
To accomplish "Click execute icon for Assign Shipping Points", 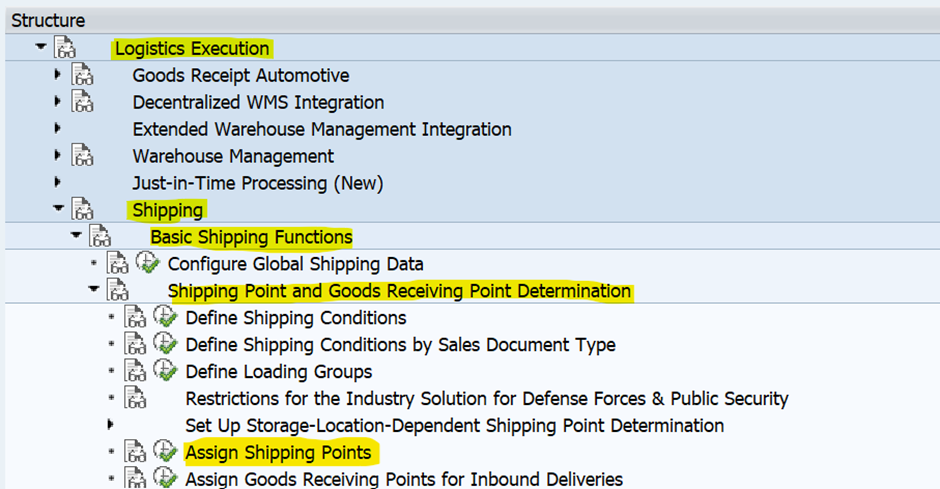I will 165,451.
